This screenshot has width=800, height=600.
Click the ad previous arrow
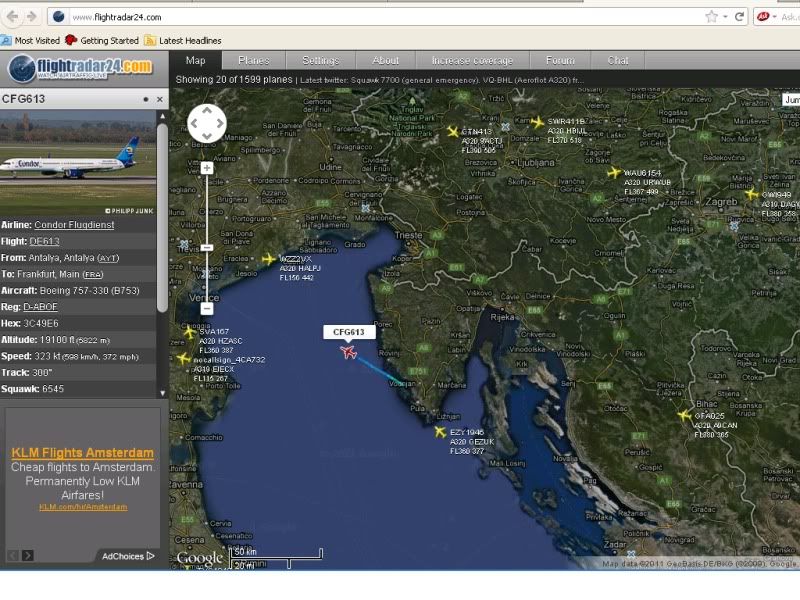pos(13,556)
